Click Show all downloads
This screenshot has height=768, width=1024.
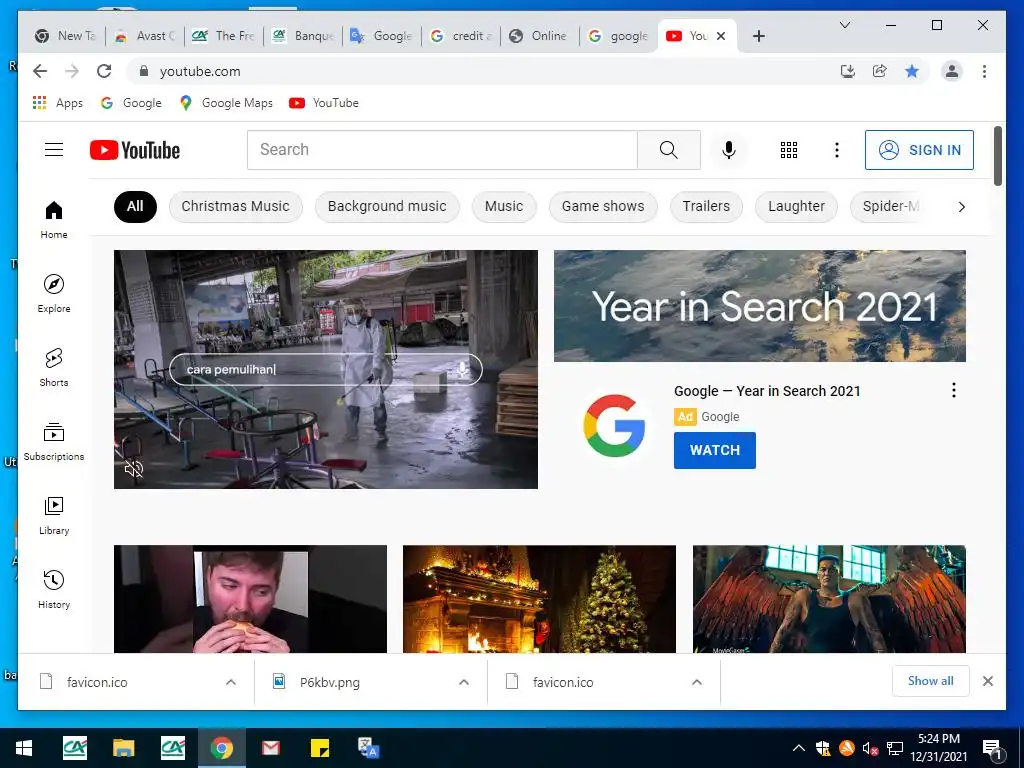(x=930, y=680)
